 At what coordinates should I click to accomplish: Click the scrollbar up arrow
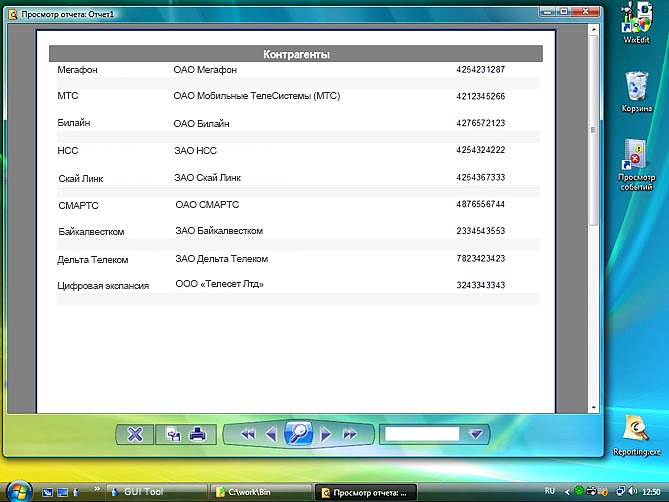tap(593, 29)
